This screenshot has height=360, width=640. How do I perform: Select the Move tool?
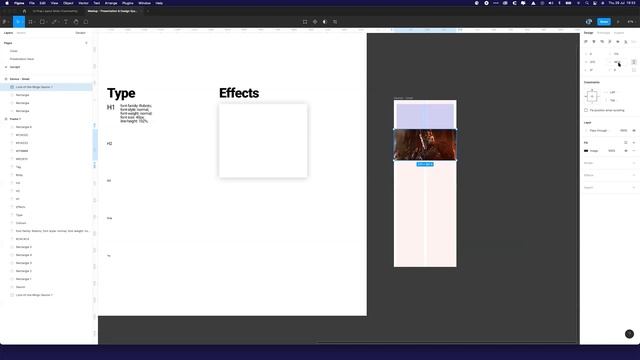[18, 22]
